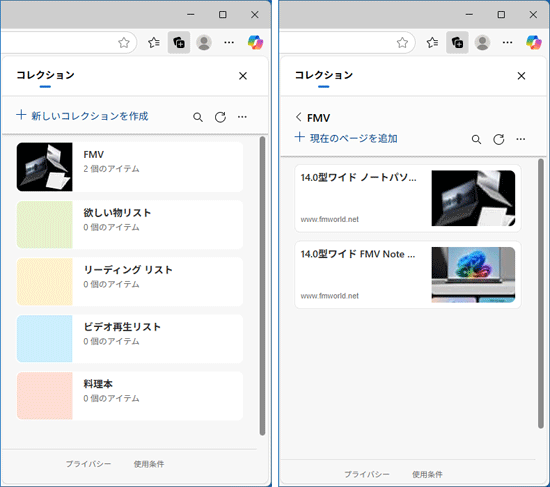Create a new collection (新しいコレクションを作成)
550x487 pixels.
coord(82,115)
